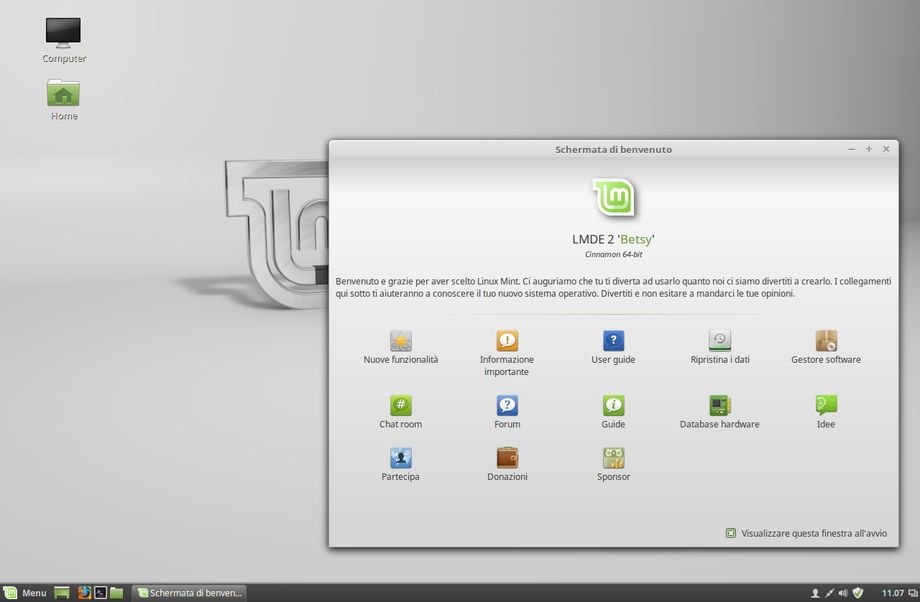Viewport: 920px width, 602px height.
Task: Click the volume icon in system tray
Action: (842, 593)
